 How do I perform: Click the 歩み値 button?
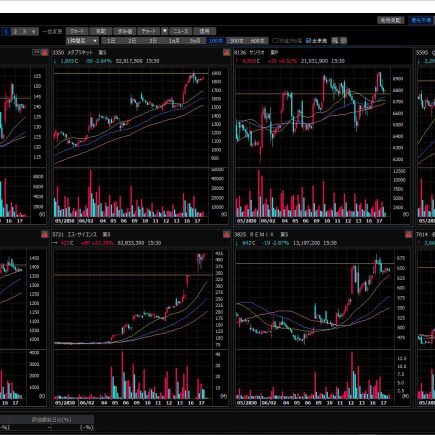coord(125,31)
